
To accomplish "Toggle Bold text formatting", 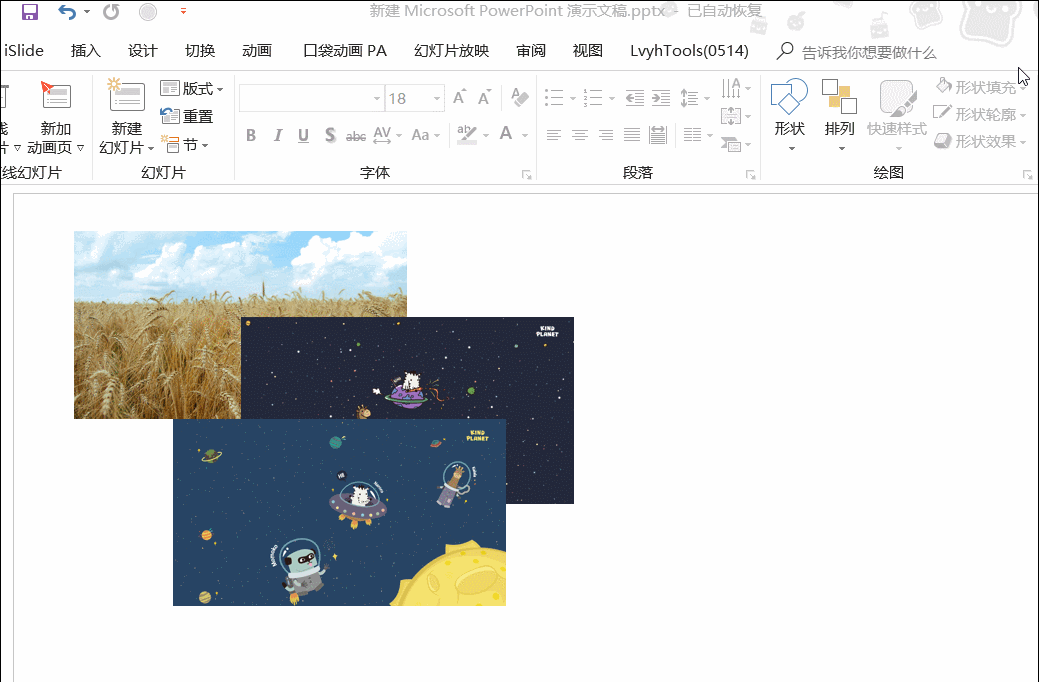I will point(251,135).
